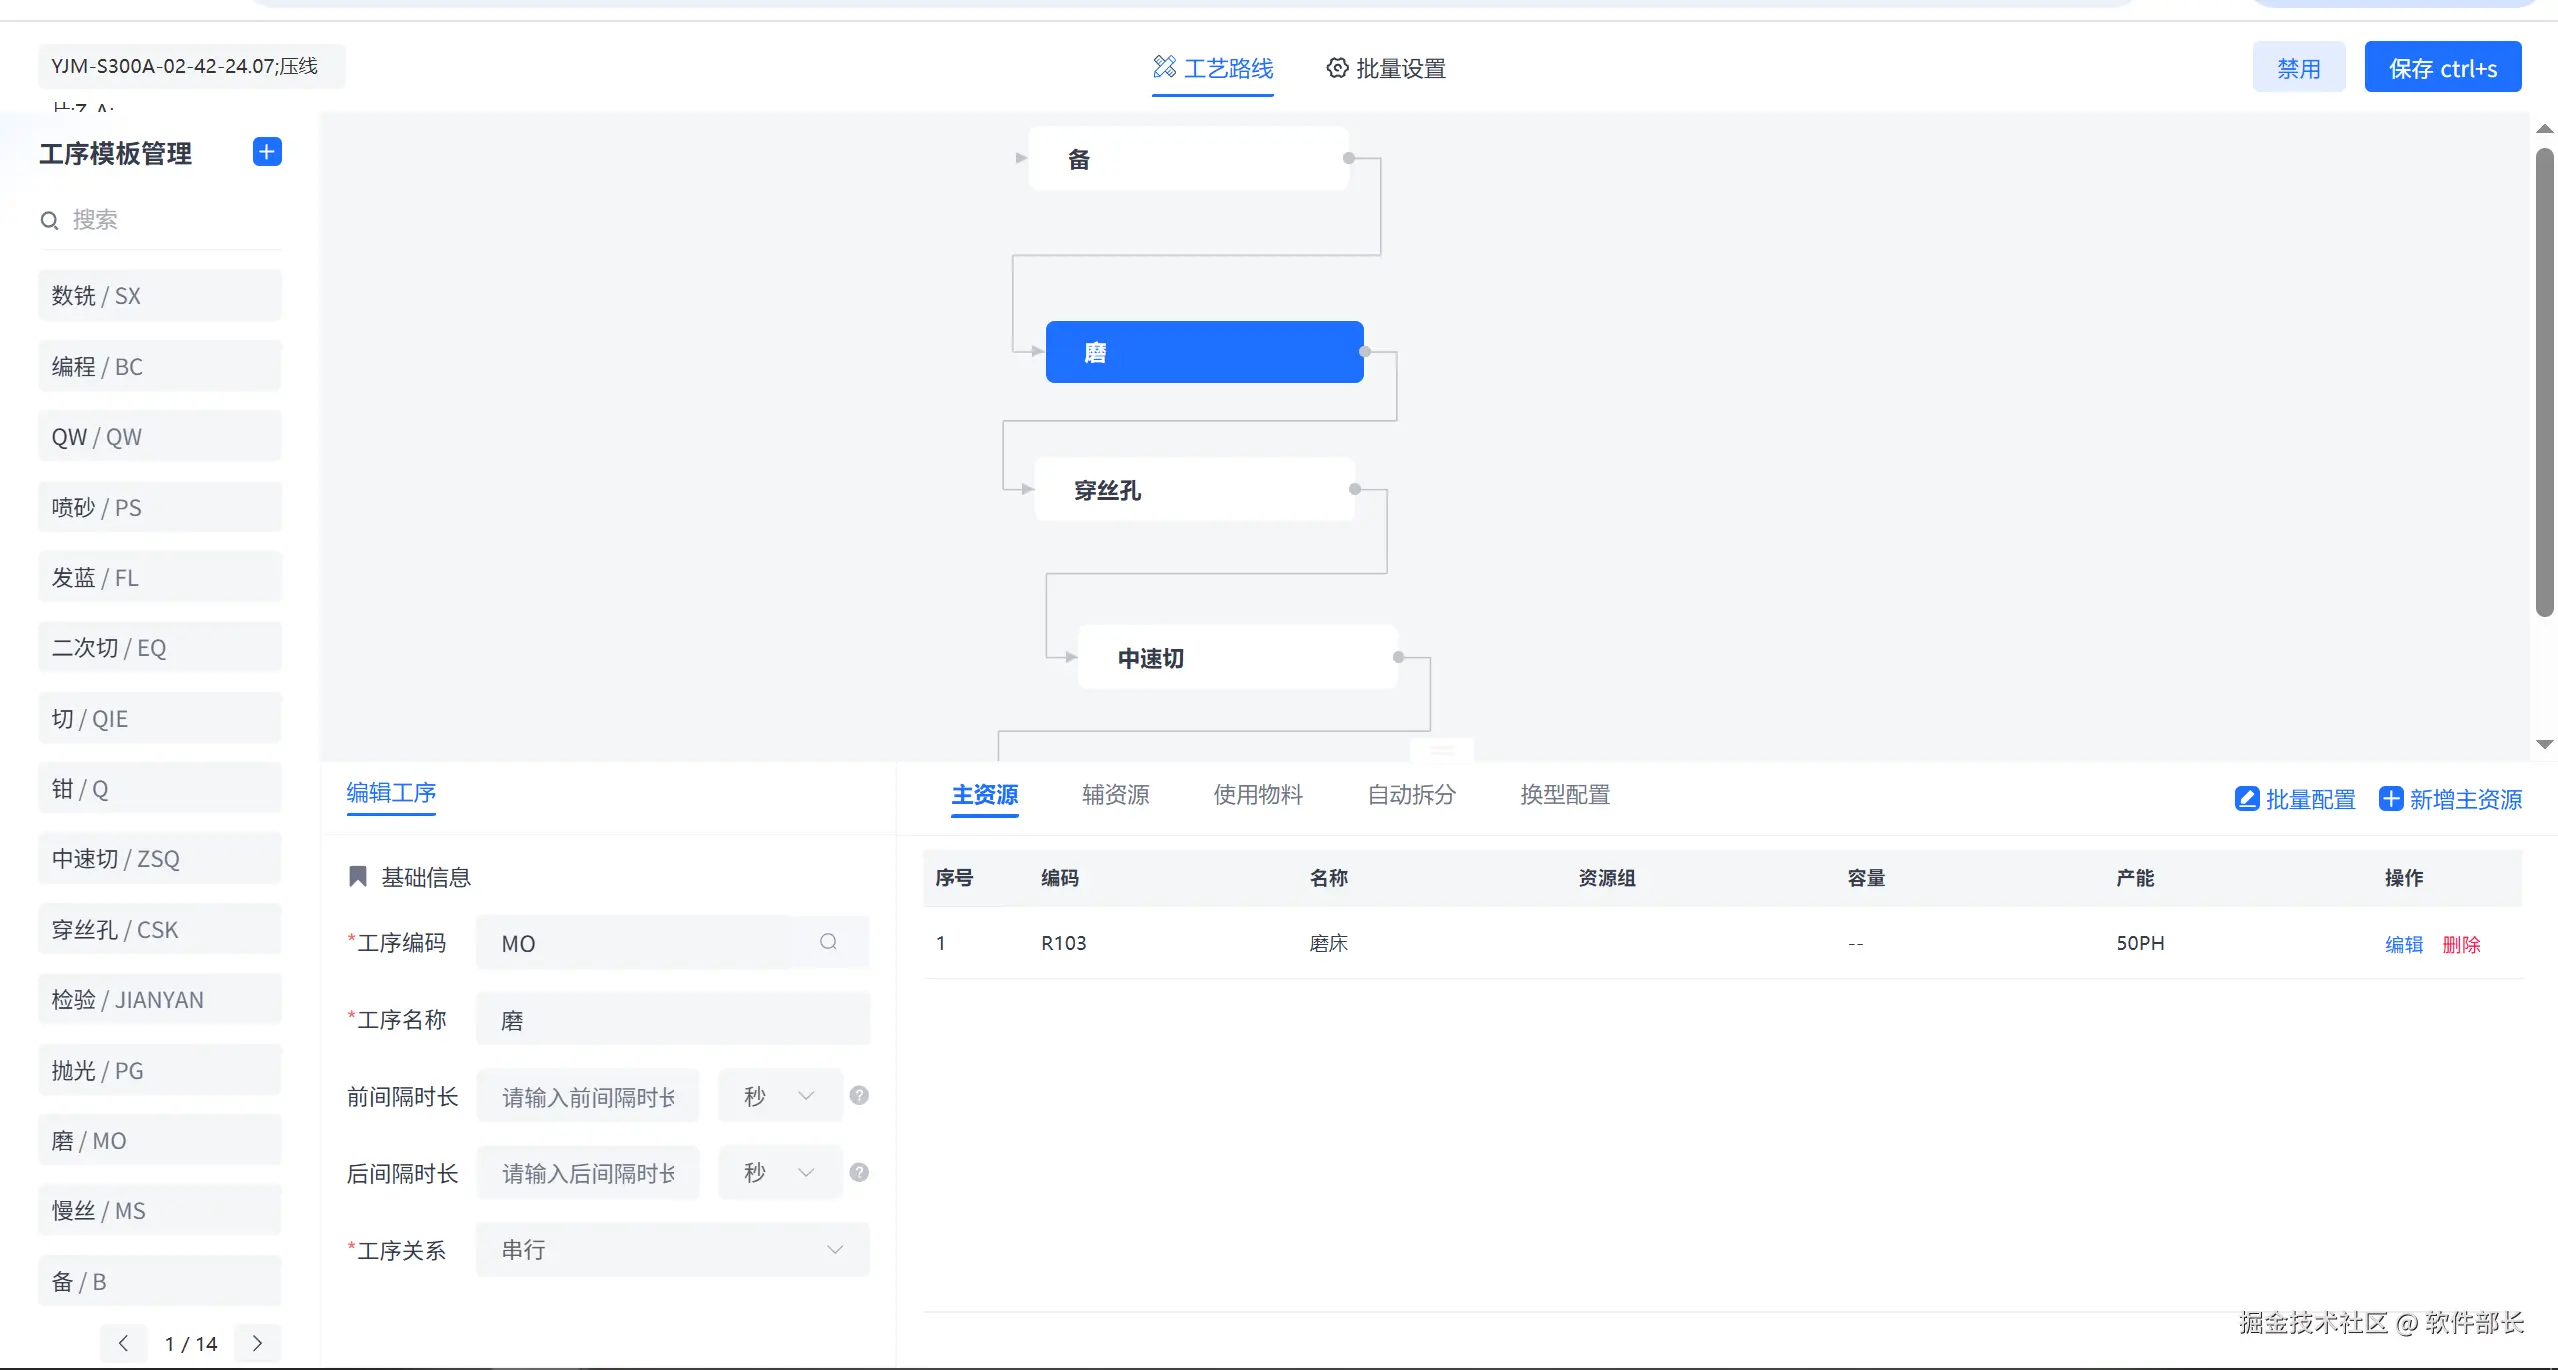Open the 前间隔时长 unit dropdown (秒)
The height and width of the screenshot is (1370, 2558).
pyautogui.click(x=780, y=1096)
